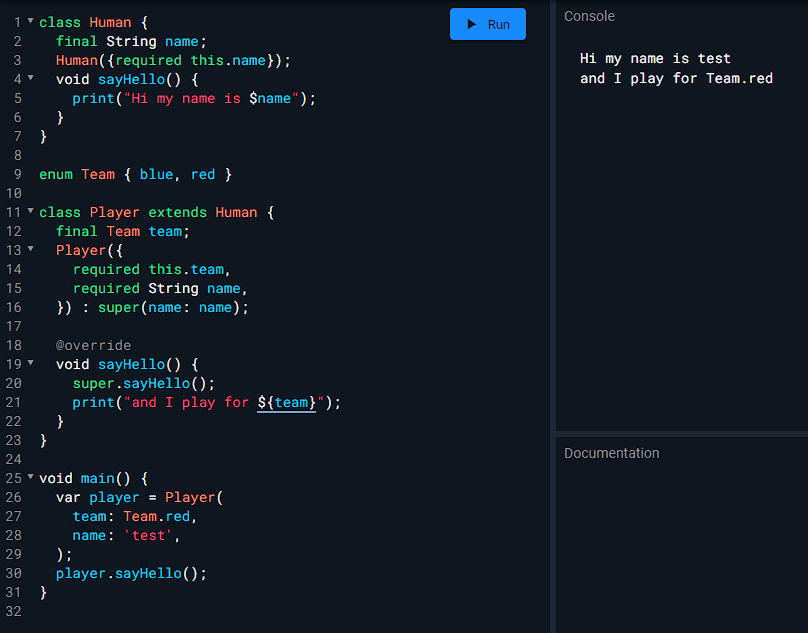Image resolution: width=808 pixels, height=633 pixels.
Task: Click the enum Team name on line 9
Action: click(x=98, y=174)
